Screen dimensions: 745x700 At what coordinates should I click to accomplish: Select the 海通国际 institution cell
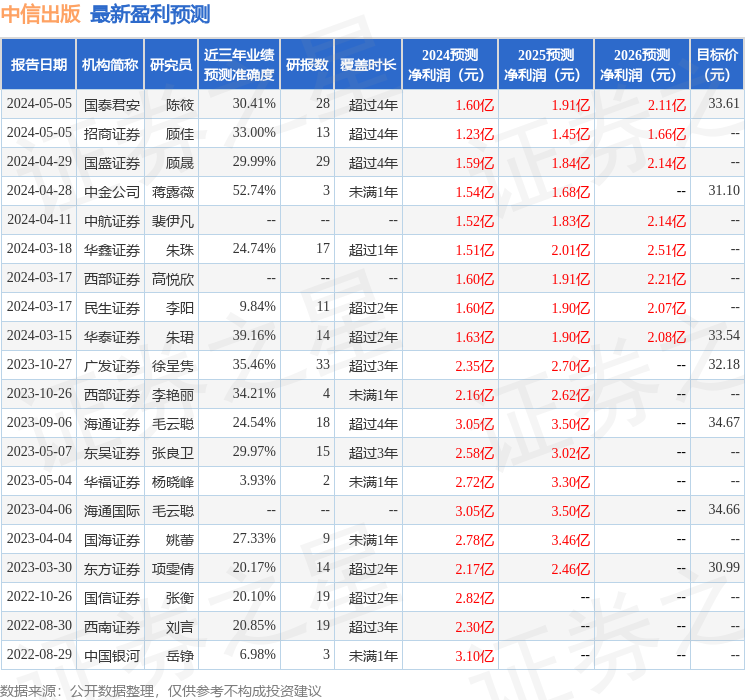tap(112, 510)
